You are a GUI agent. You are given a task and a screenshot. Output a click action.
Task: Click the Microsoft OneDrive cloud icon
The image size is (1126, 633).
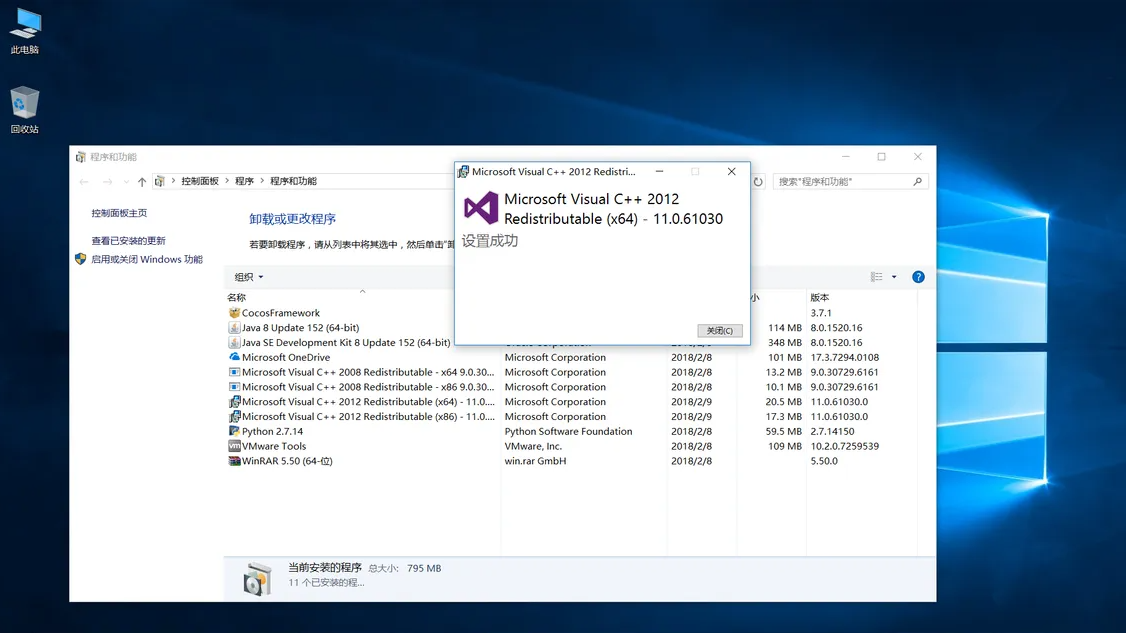coord(234,357)
